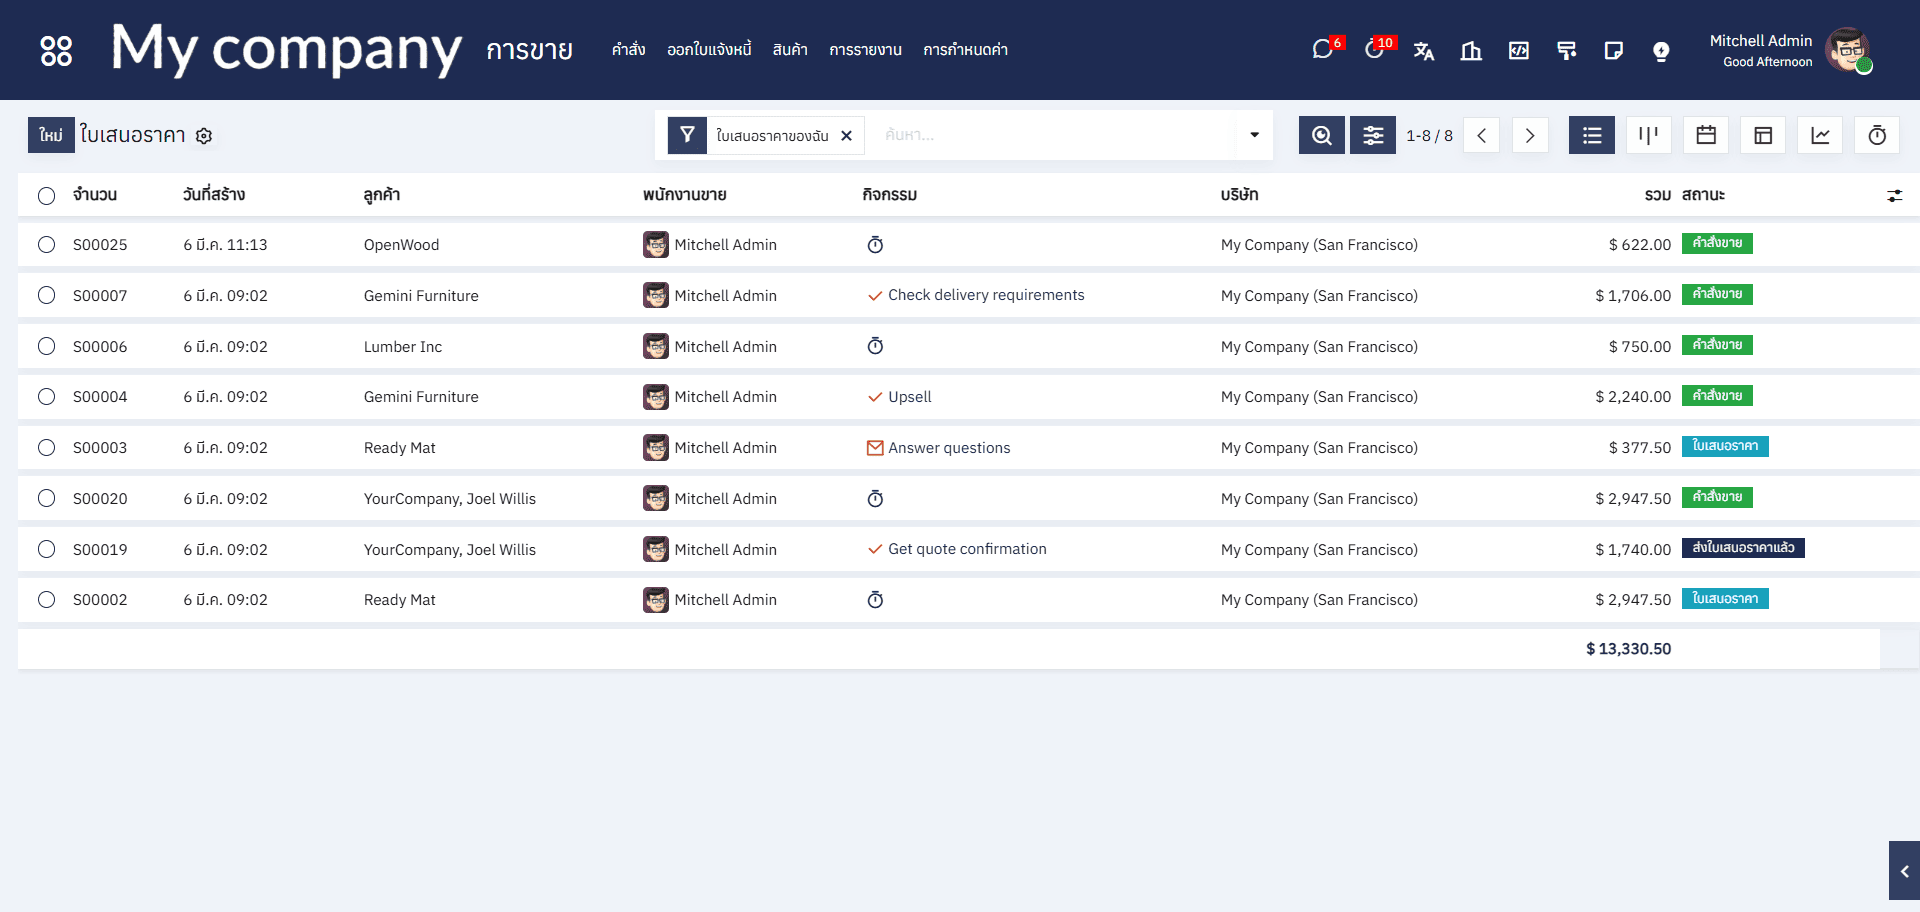Switch to the pivot table view
This screenshot has height=912, width=1920.
1763,135
